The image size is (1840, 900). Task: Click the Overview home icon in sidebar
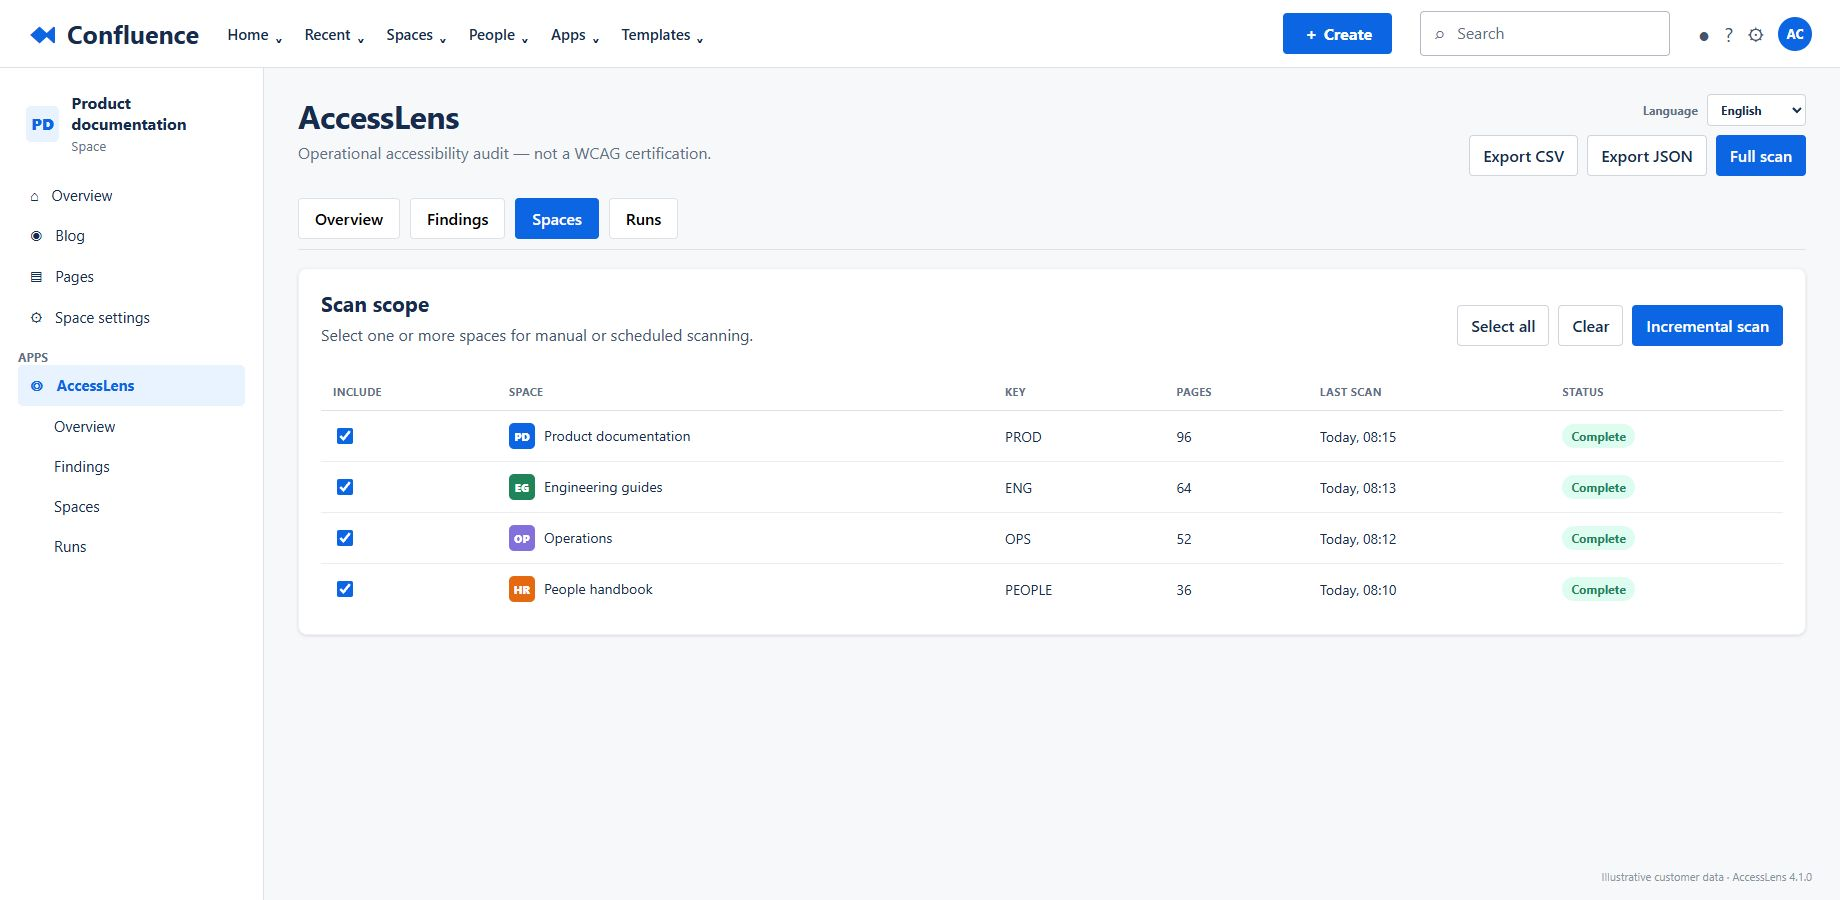[35, 196]
